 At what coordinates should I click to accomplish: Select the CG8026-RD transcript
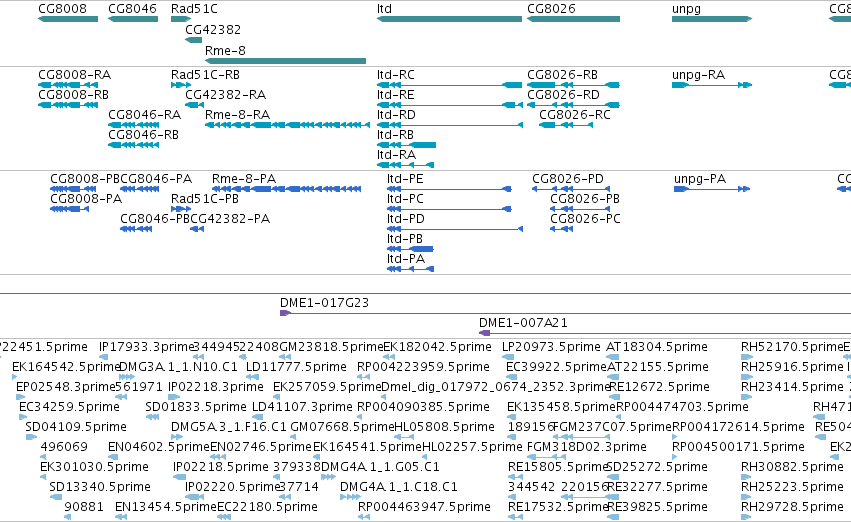click(573, 105)
